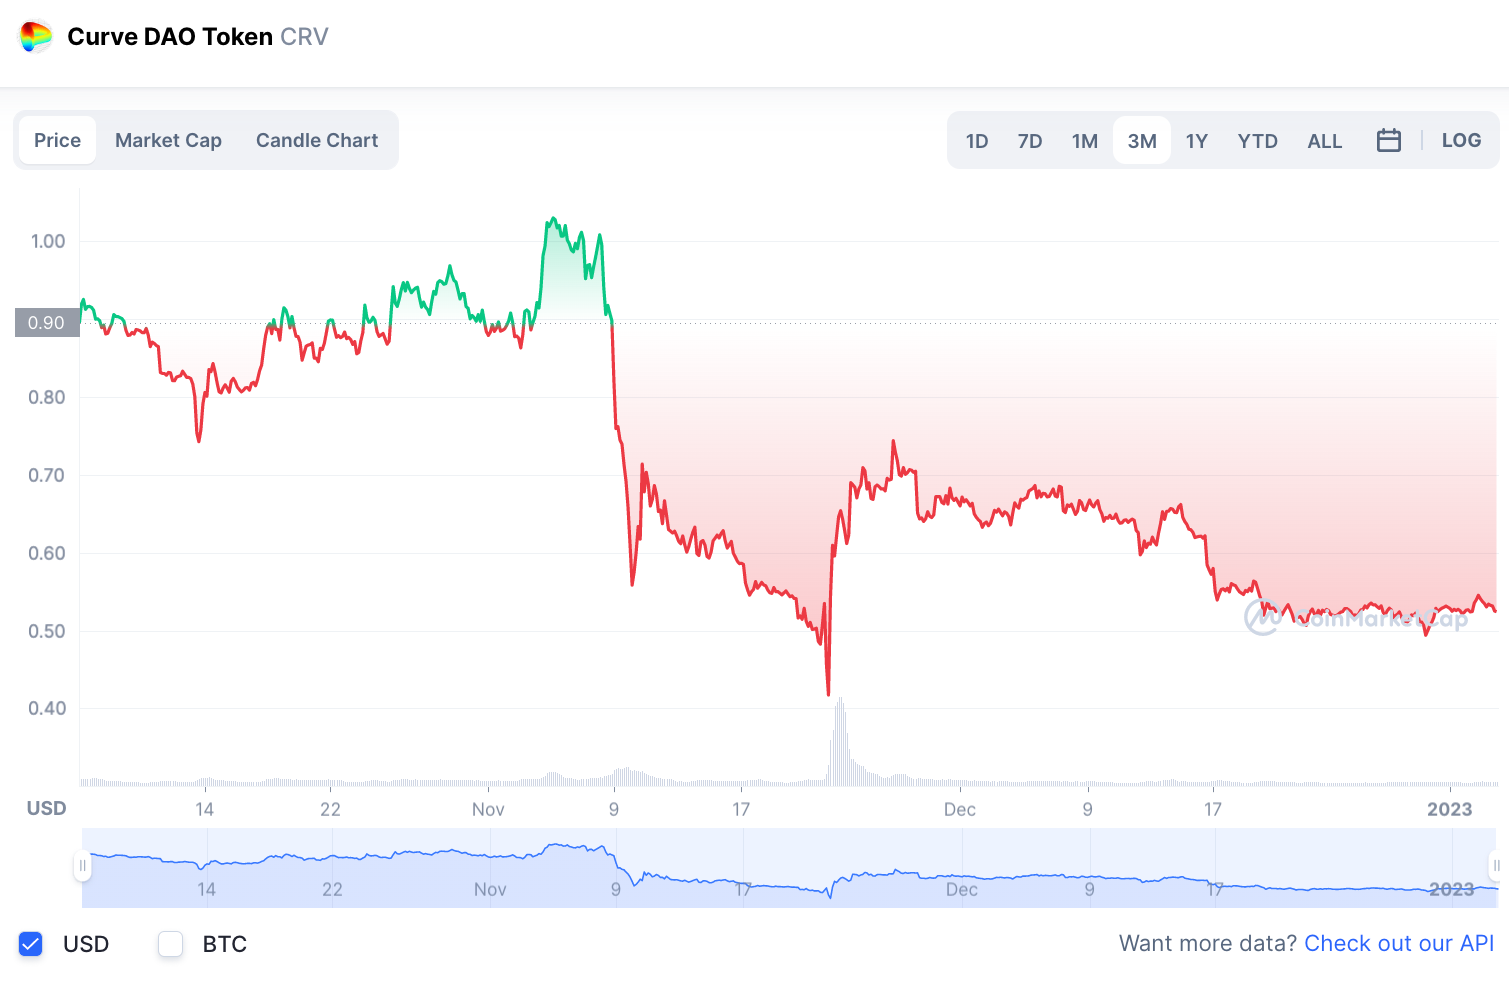Click the 0.90 price marker label

click(47, 323)
